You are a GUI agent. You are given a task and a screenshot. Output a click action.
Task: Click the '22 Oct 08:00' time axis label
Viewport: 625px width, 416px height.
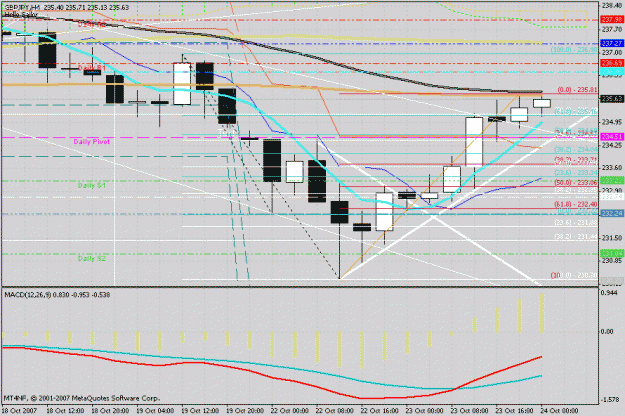[335, 410]
